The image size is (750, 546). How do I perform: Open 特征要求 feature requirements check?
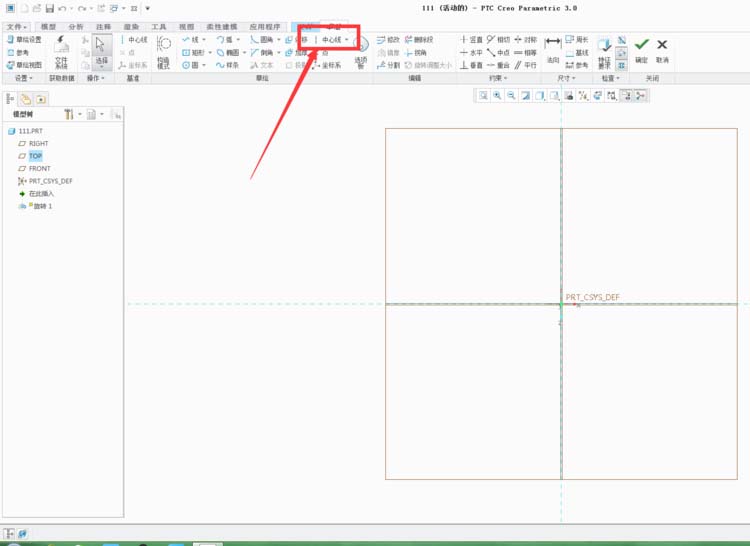605,53
